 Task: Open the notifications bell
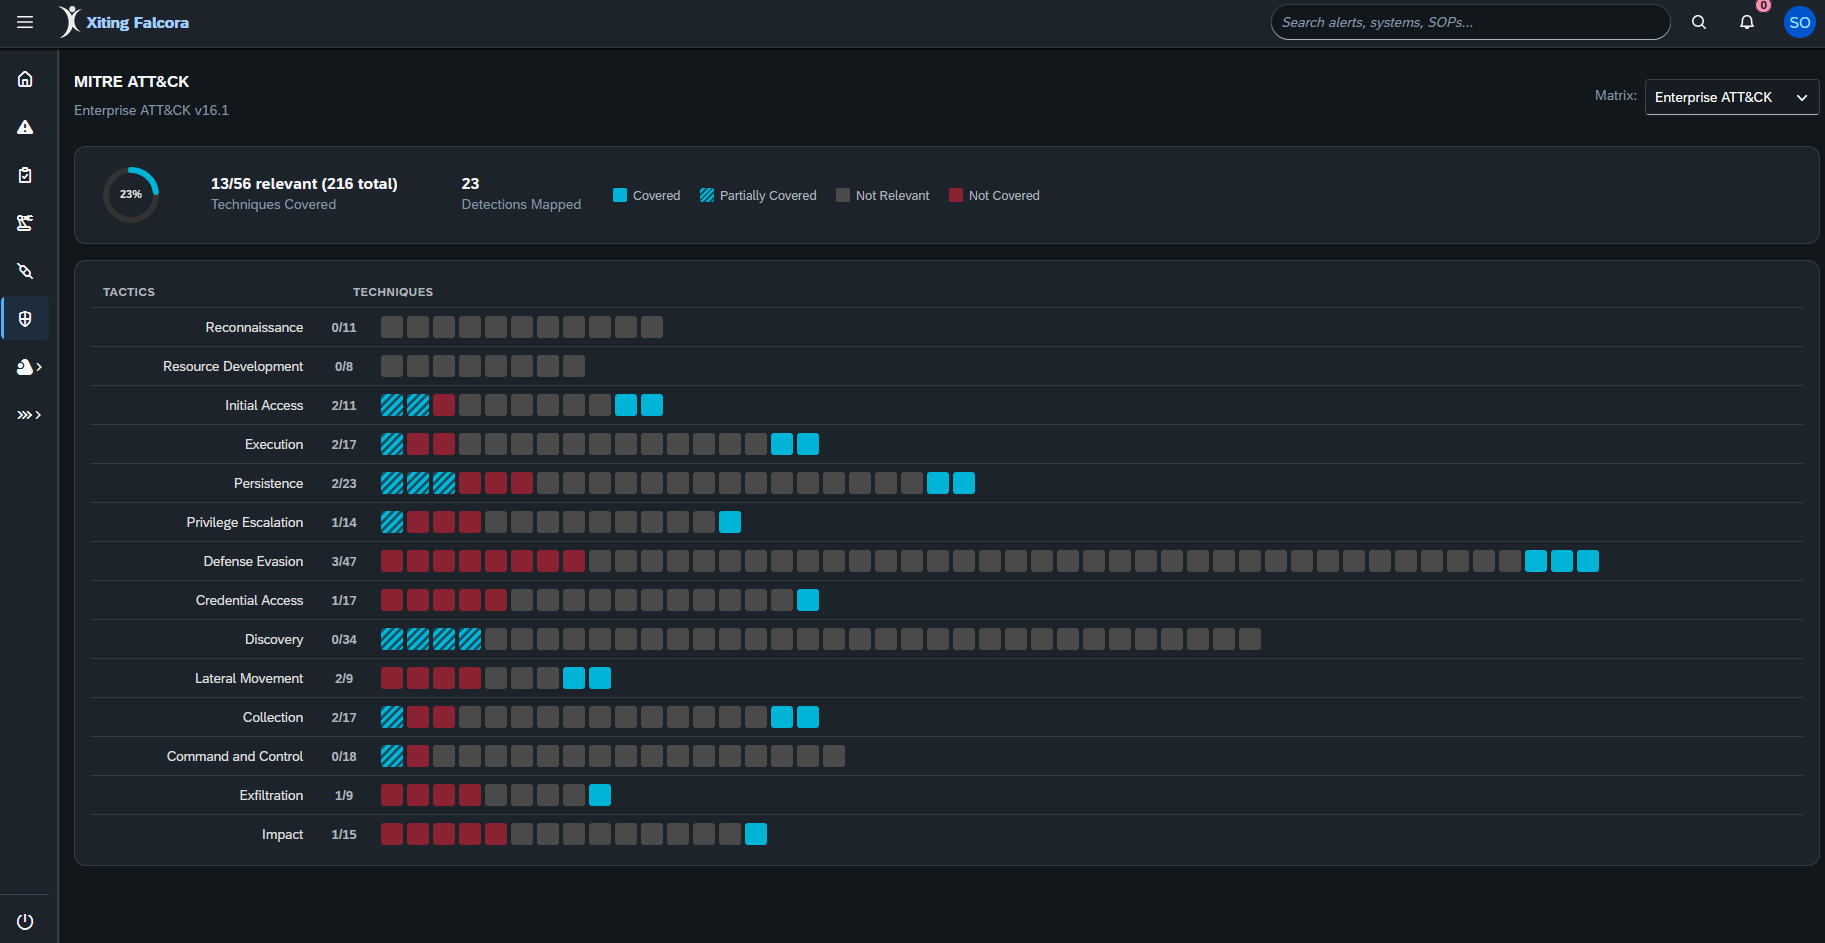[x=1747, y=22]
